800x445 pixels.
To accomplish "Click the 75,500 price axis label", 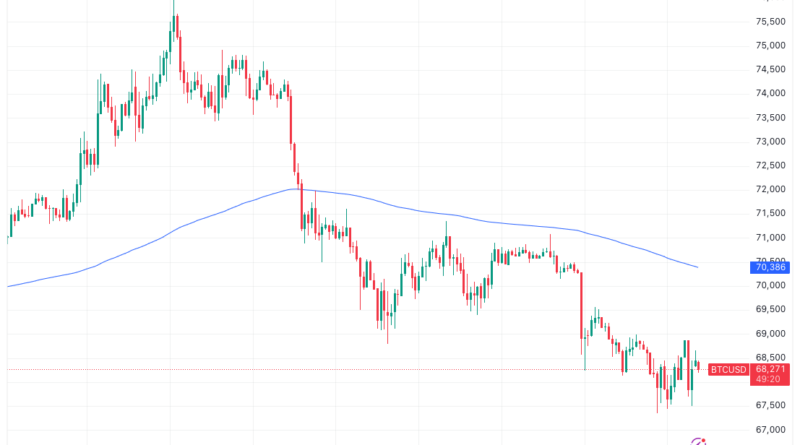I will (x=768, y=21).
